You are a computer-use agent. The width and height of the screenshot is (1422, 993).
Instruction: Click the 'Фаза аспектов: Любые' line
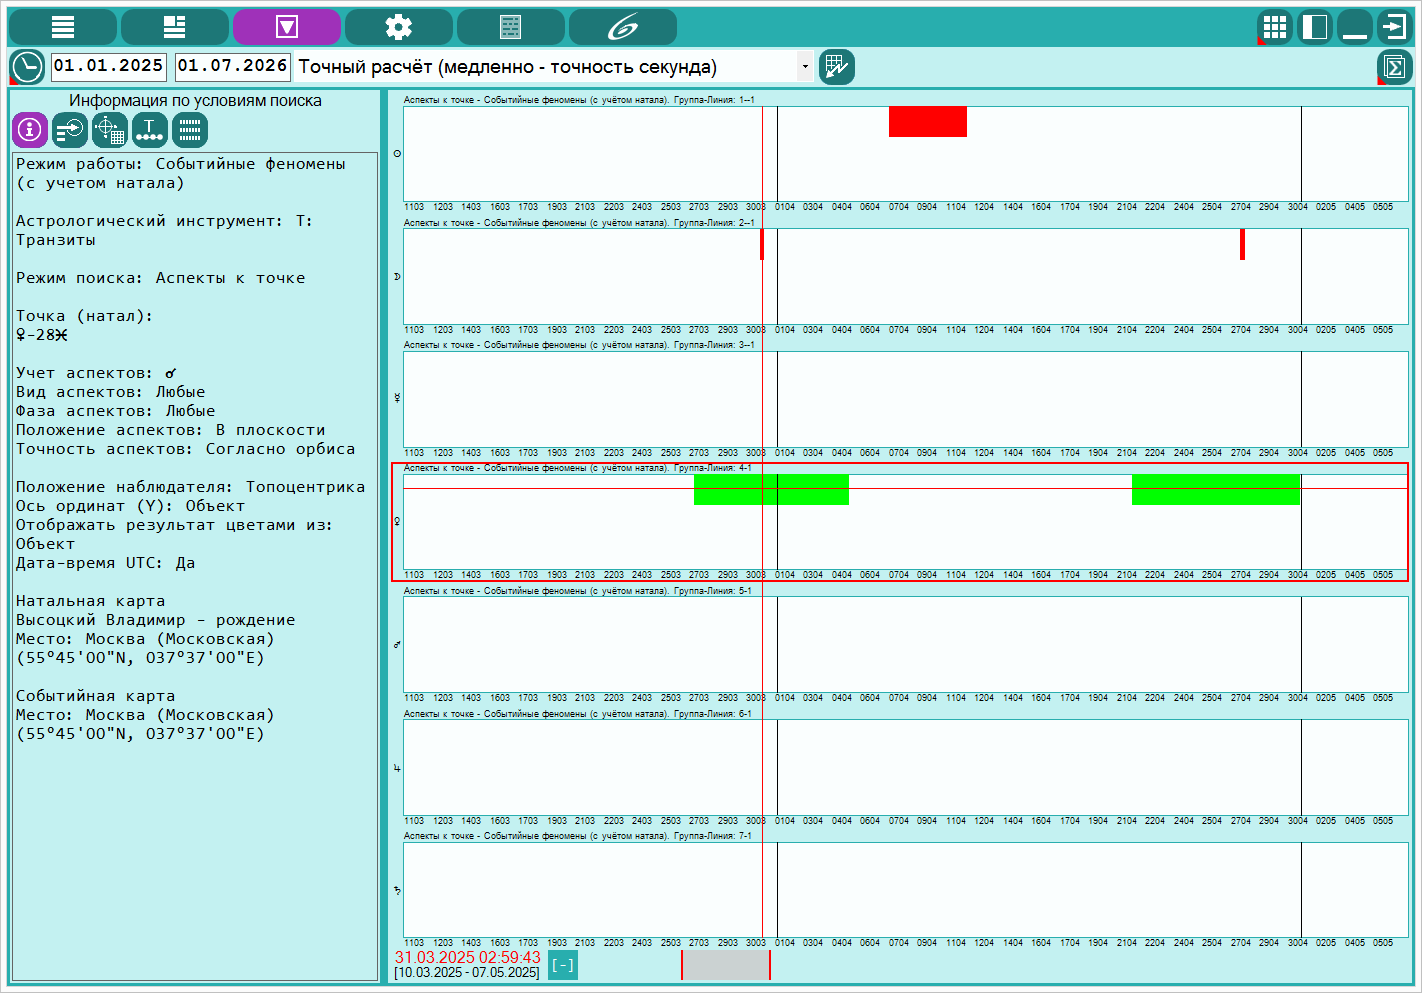(x=115, y=411)
